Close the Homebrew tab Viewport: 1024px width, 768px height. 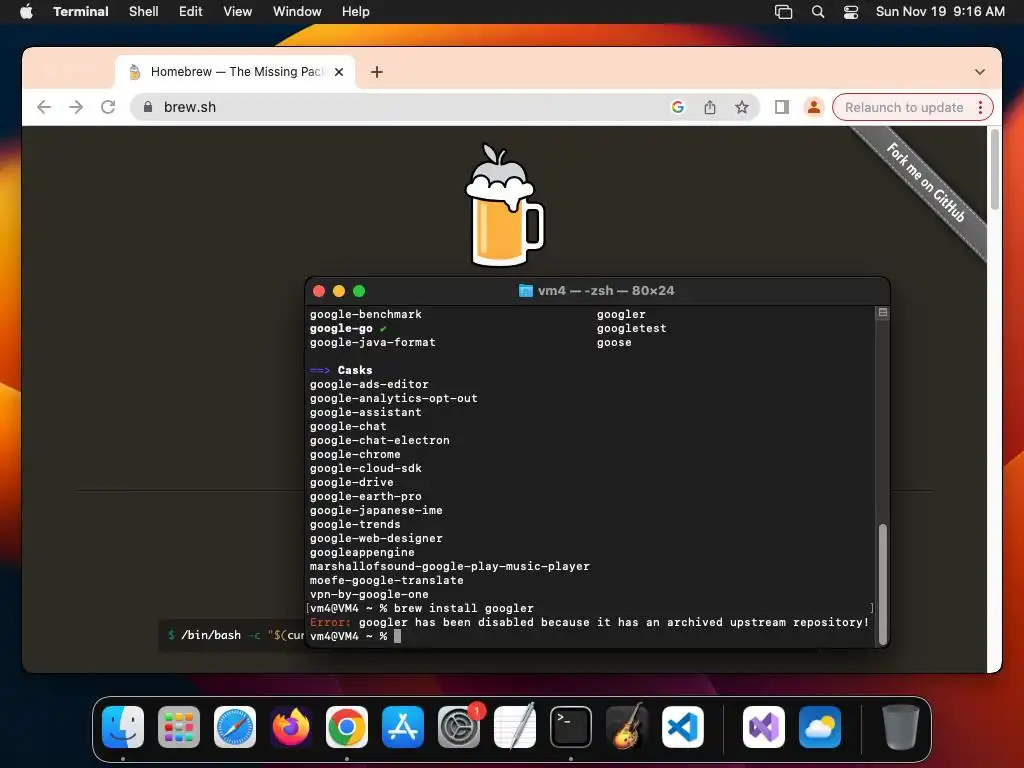point(339,72)
